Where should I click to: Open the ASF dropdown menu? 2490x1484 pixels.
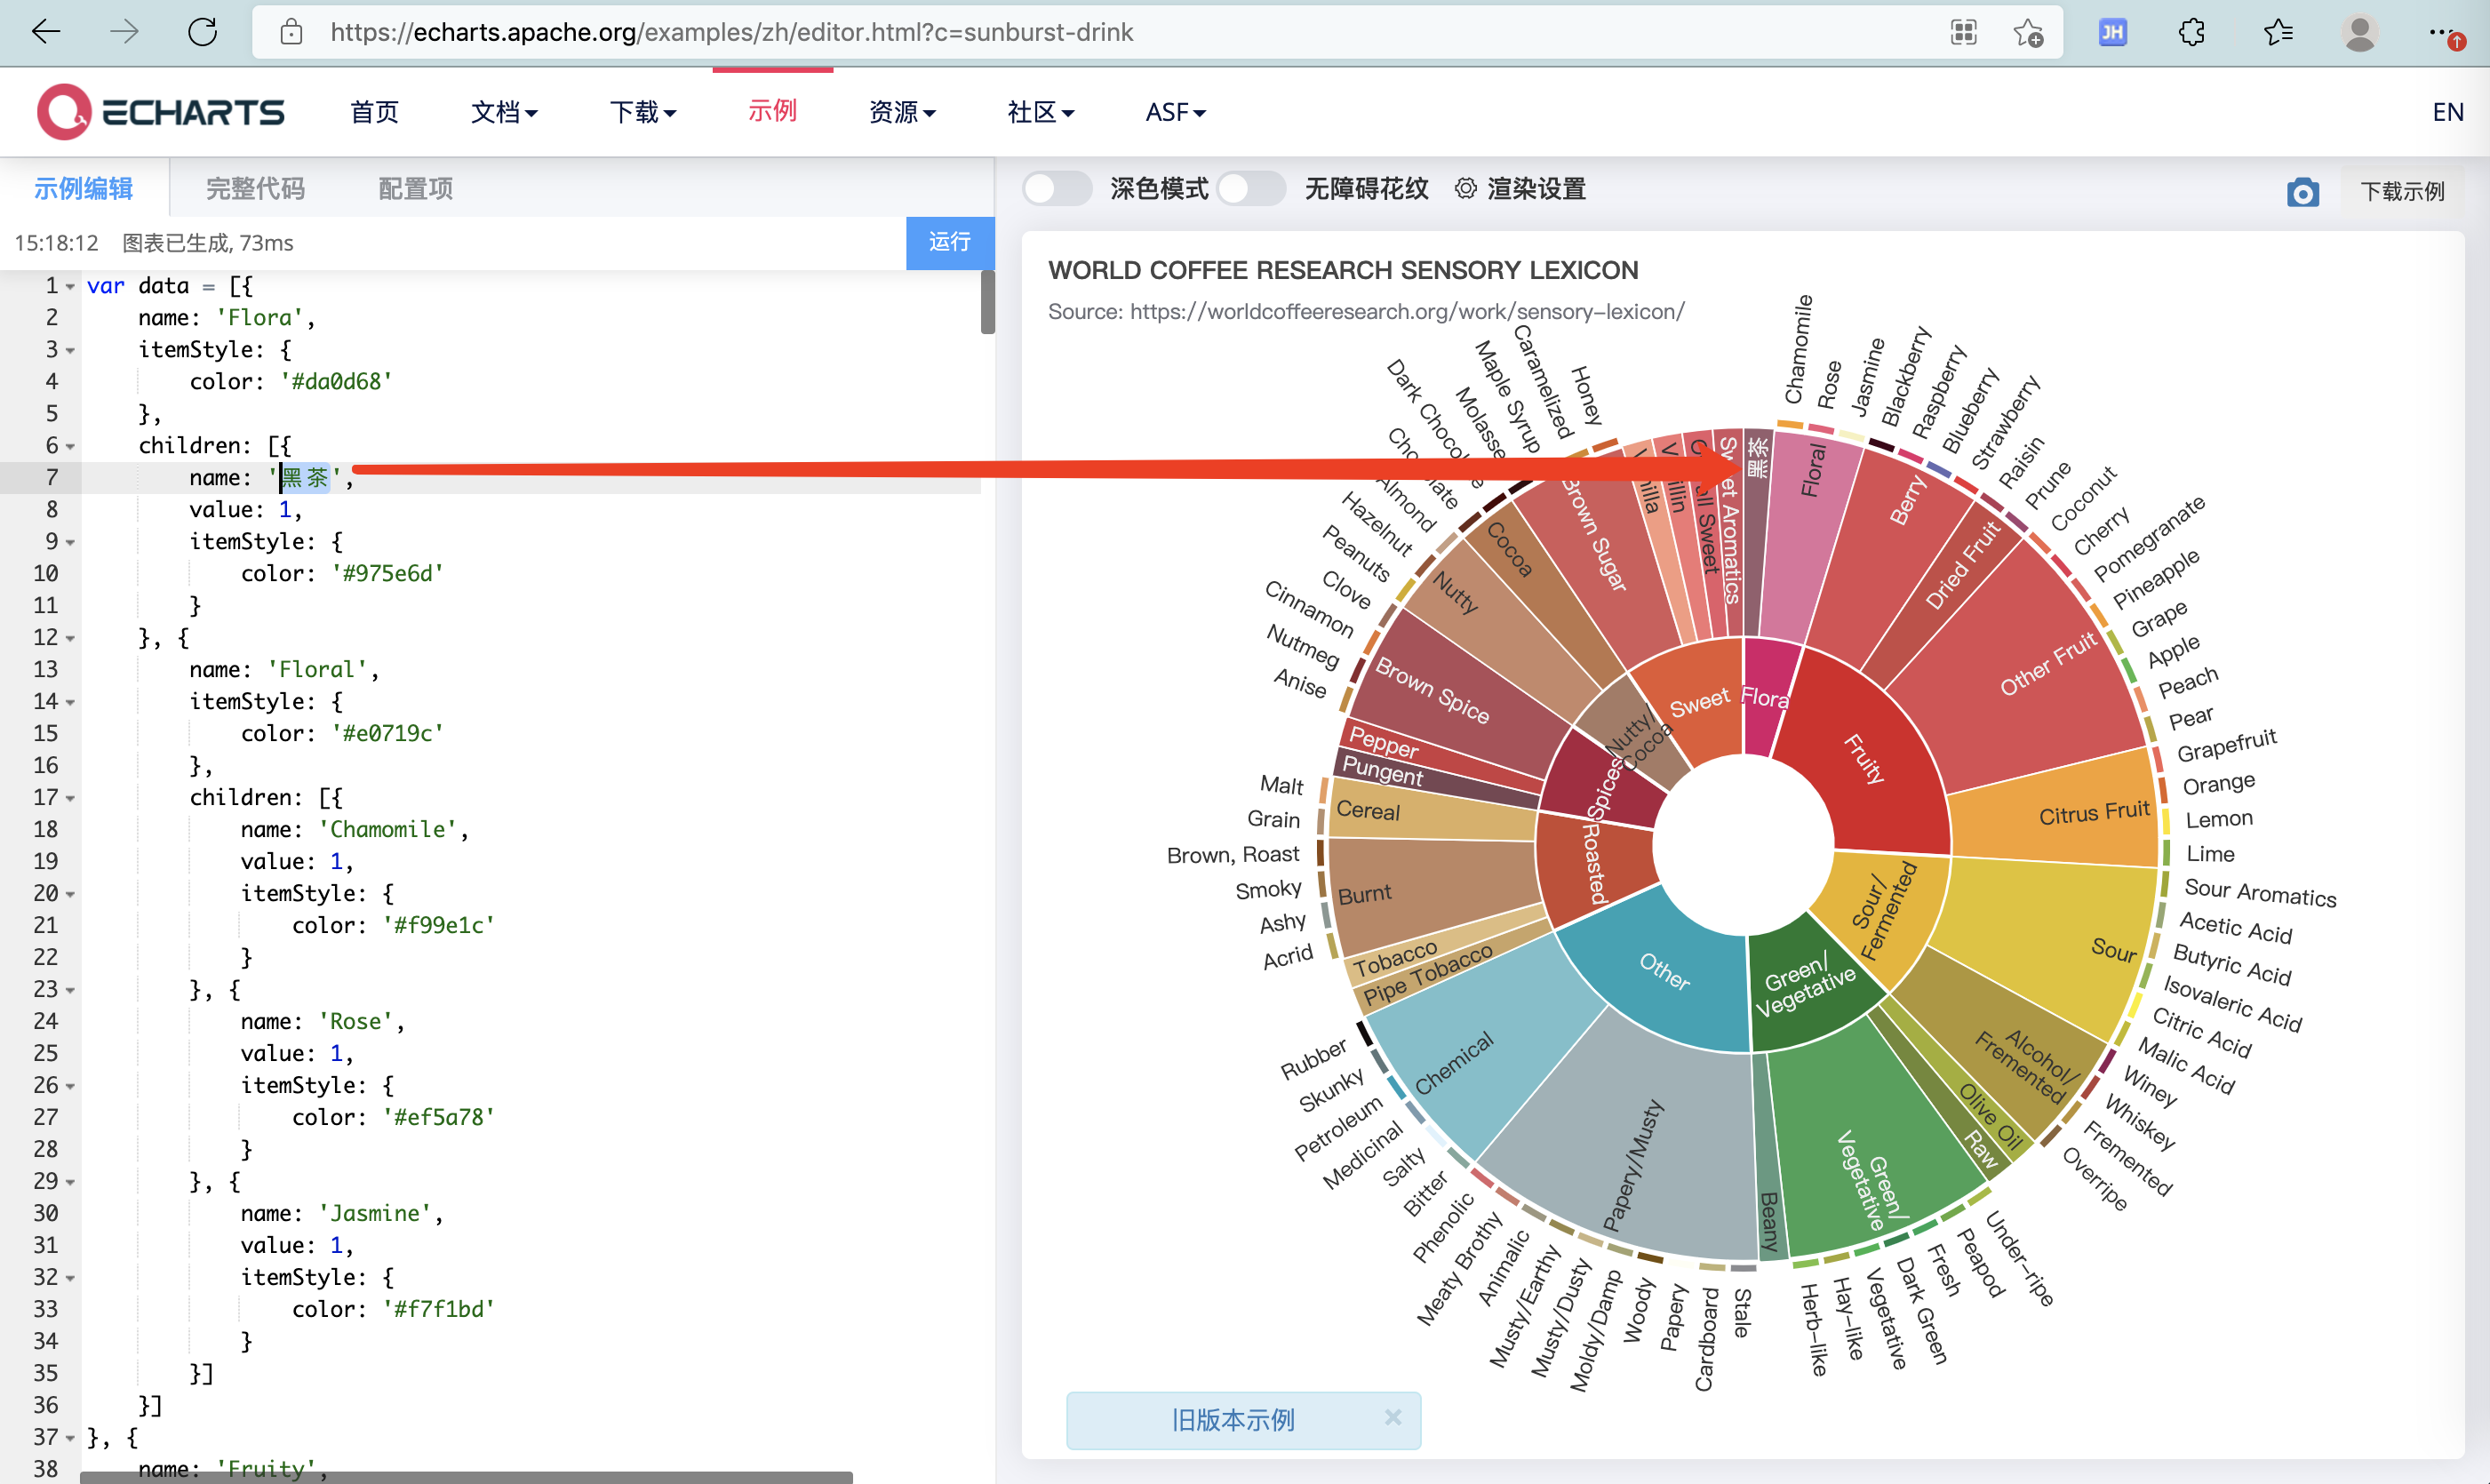tap(1176, 112)
